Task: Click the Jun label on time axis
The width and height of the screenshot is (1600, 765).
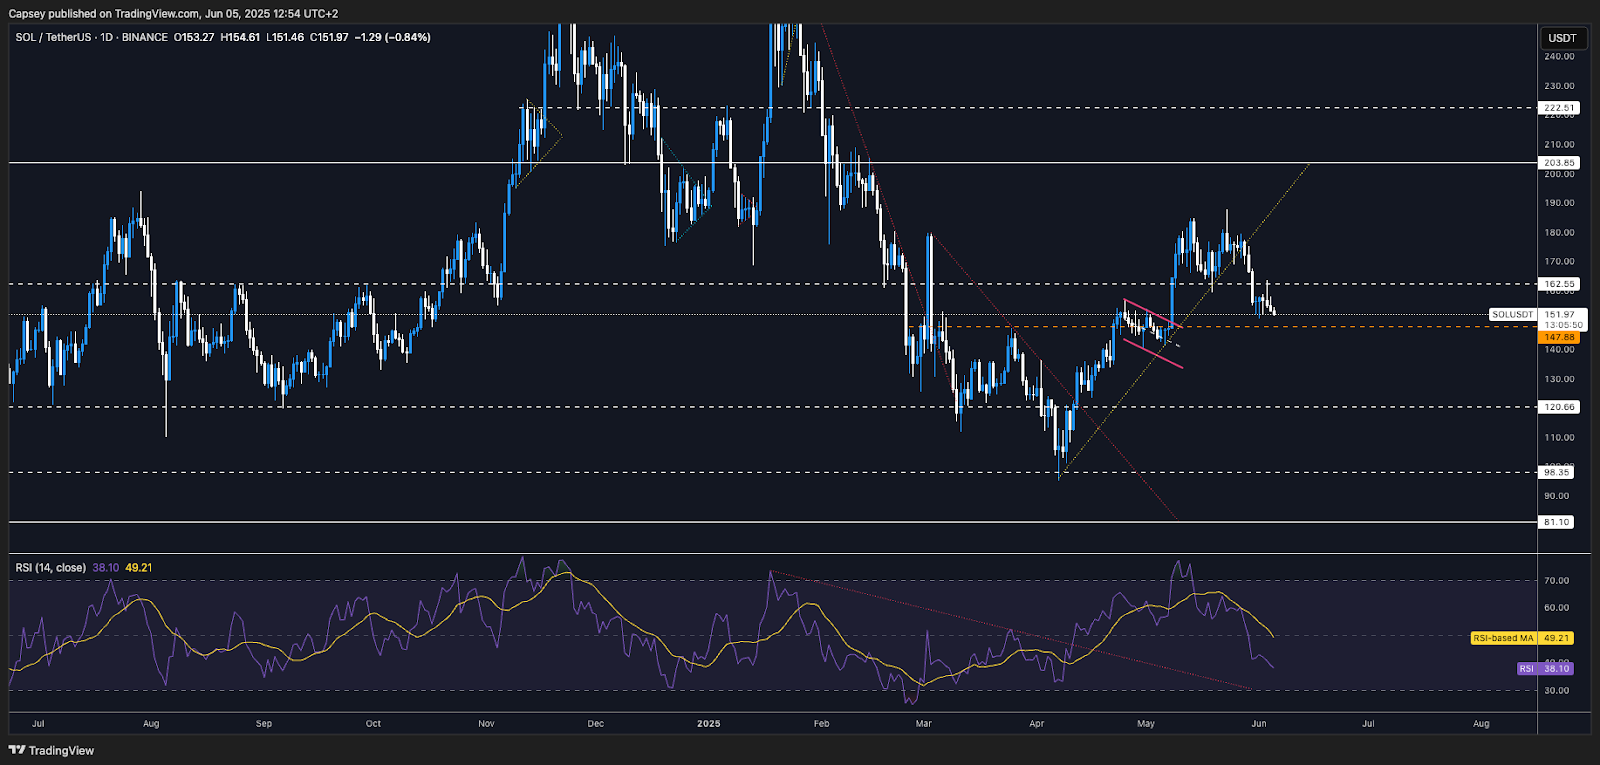Action: (x=1259, y=723)
